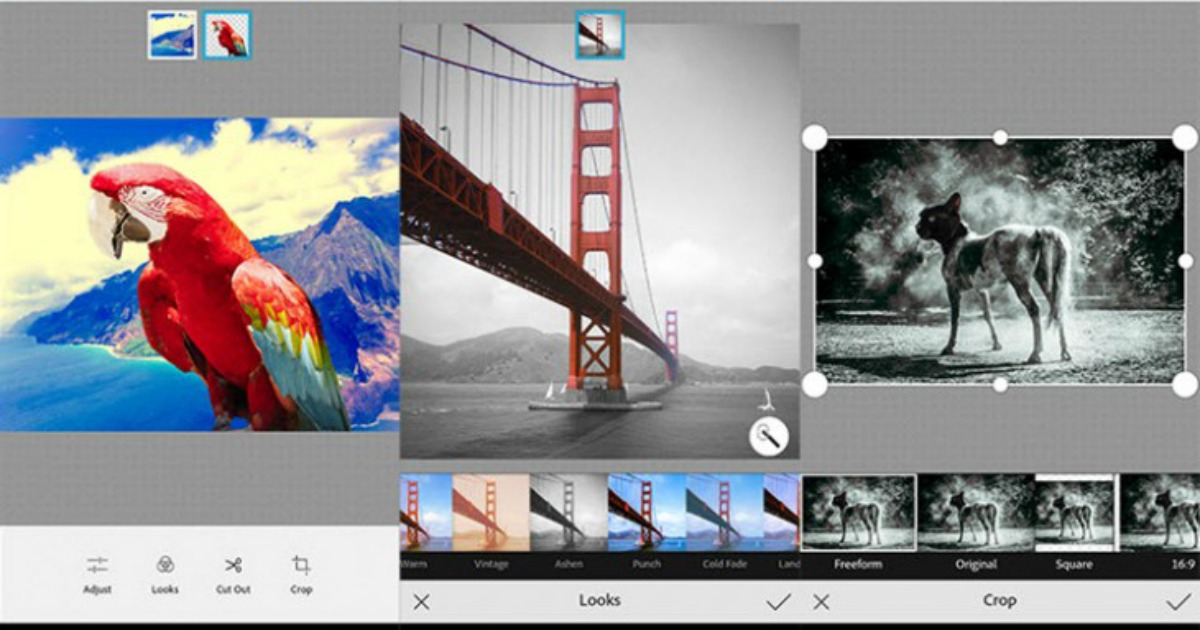
Task: Apply the Crop with the checkmark
Action: click(x=1177, y=601)
